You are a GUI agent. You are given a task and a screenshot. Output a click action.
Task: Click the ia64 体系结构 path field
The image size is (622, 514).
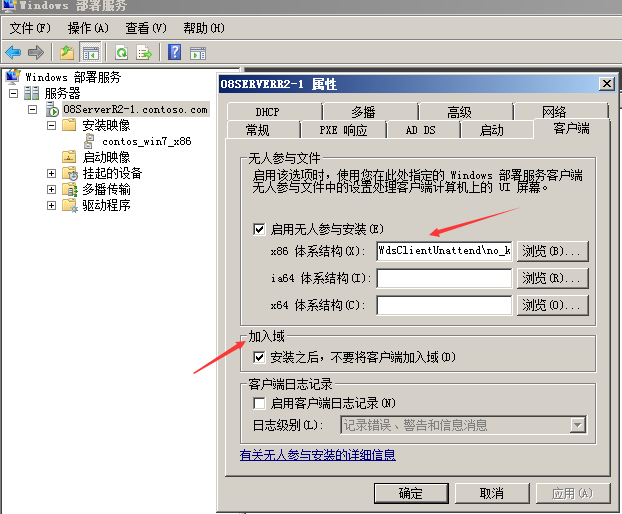(444, 278)
